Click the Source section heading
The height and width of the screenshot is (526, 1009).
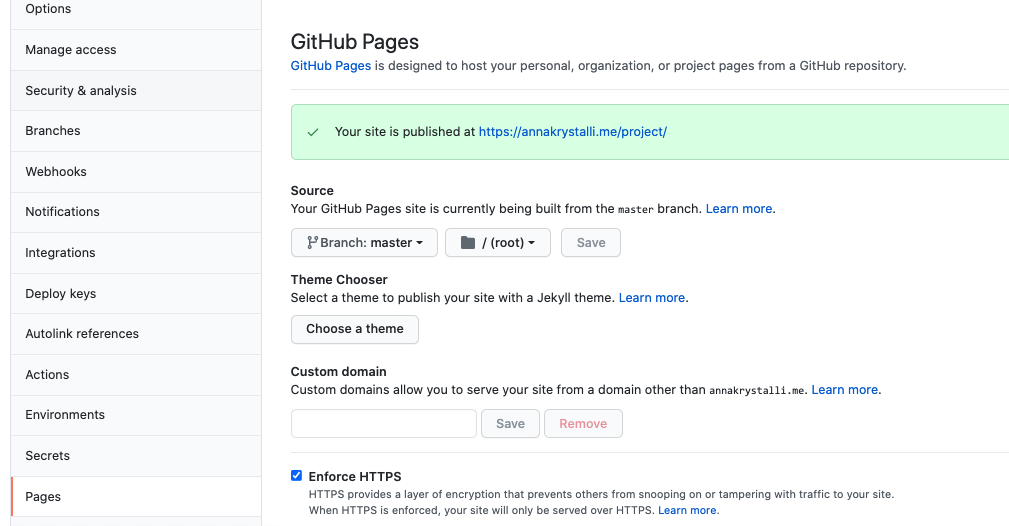pyautogui.click(x=312, y=191)
